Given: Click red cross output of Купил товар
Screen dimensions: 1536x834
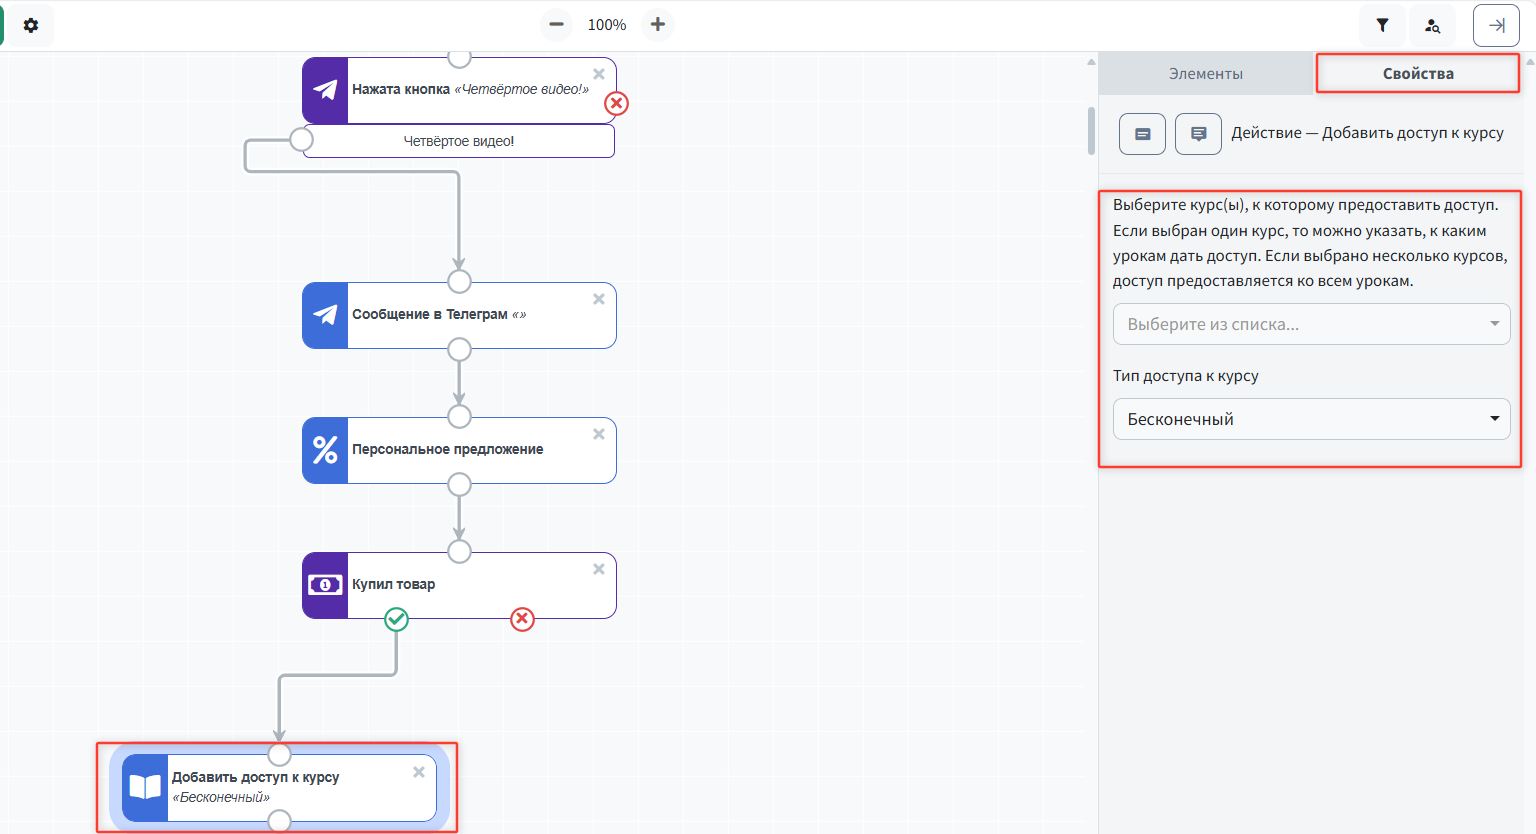Looking at the screenshot, I should tap(522, 620).
